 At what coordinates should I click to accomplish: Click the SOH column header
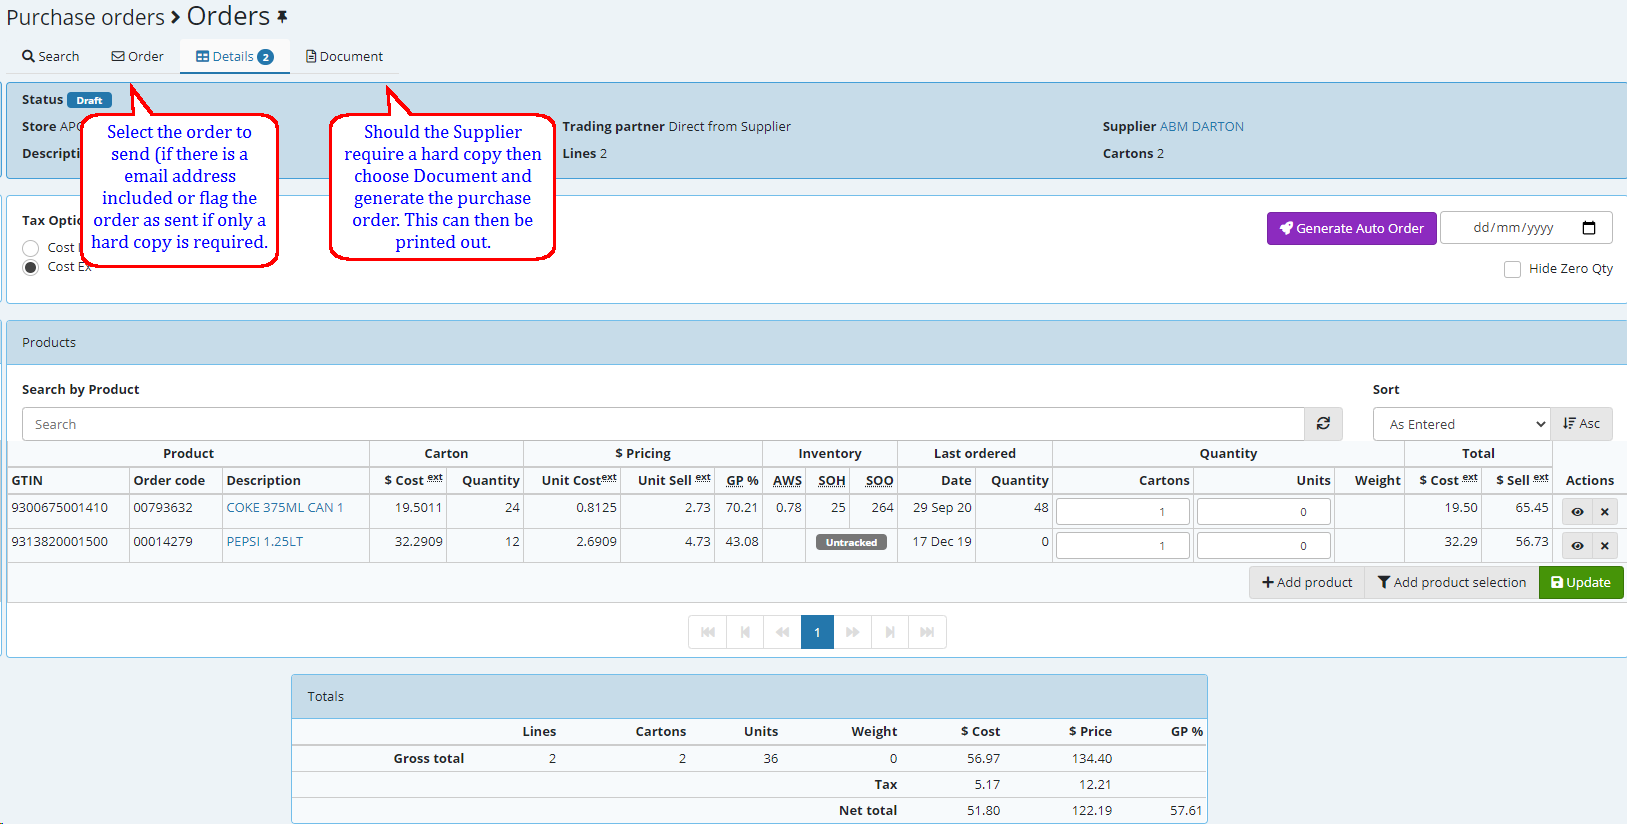832,481
